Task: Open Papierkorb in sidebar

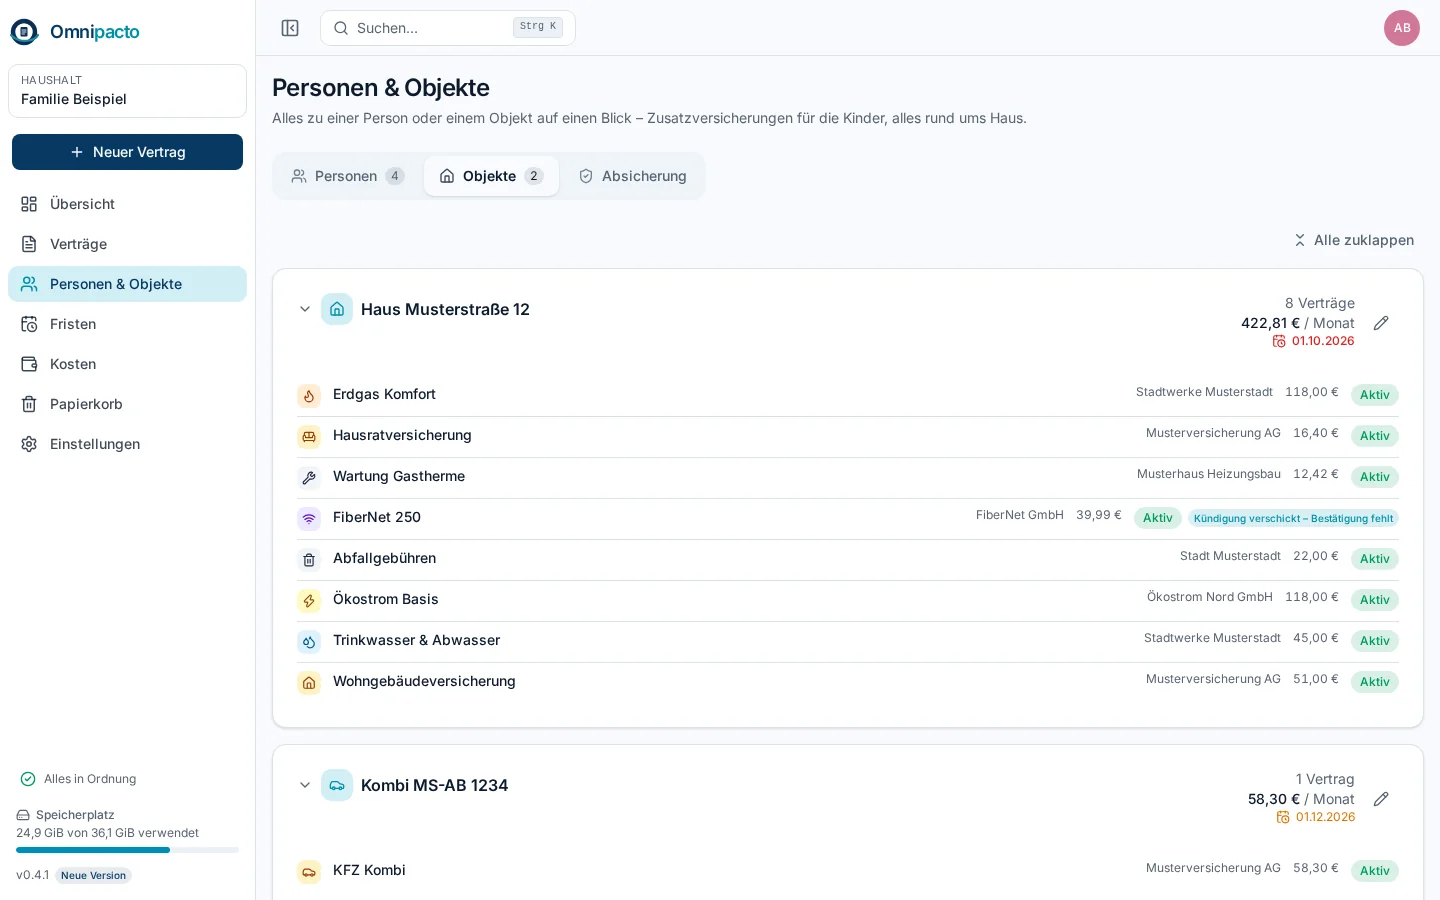Action: click(127, 404)
